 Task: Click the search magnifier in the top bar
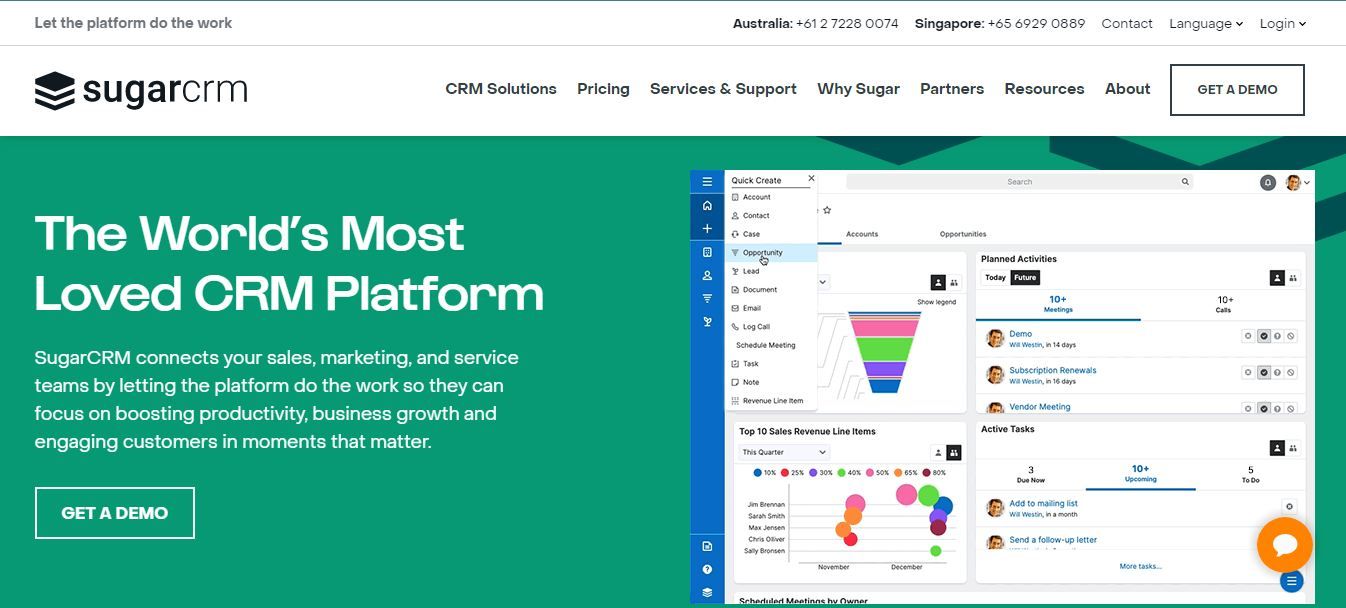point(1184,181)
